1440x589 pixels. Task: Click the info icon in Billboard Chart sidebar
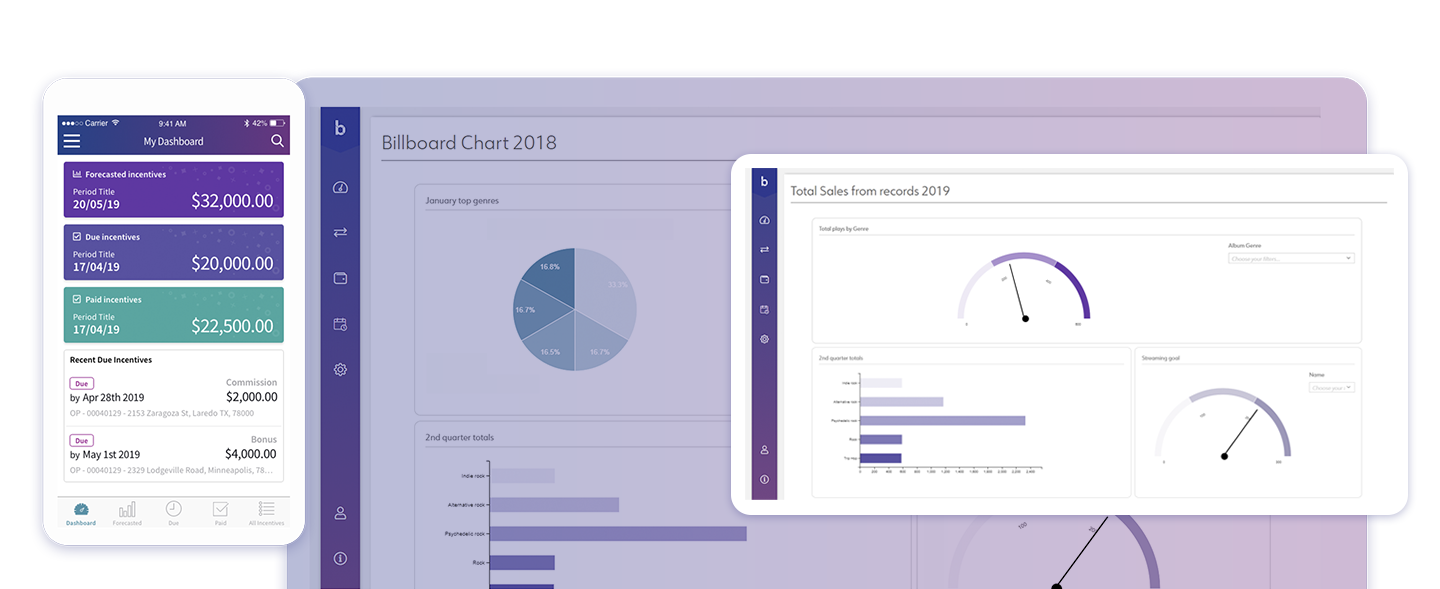[340, 558]
